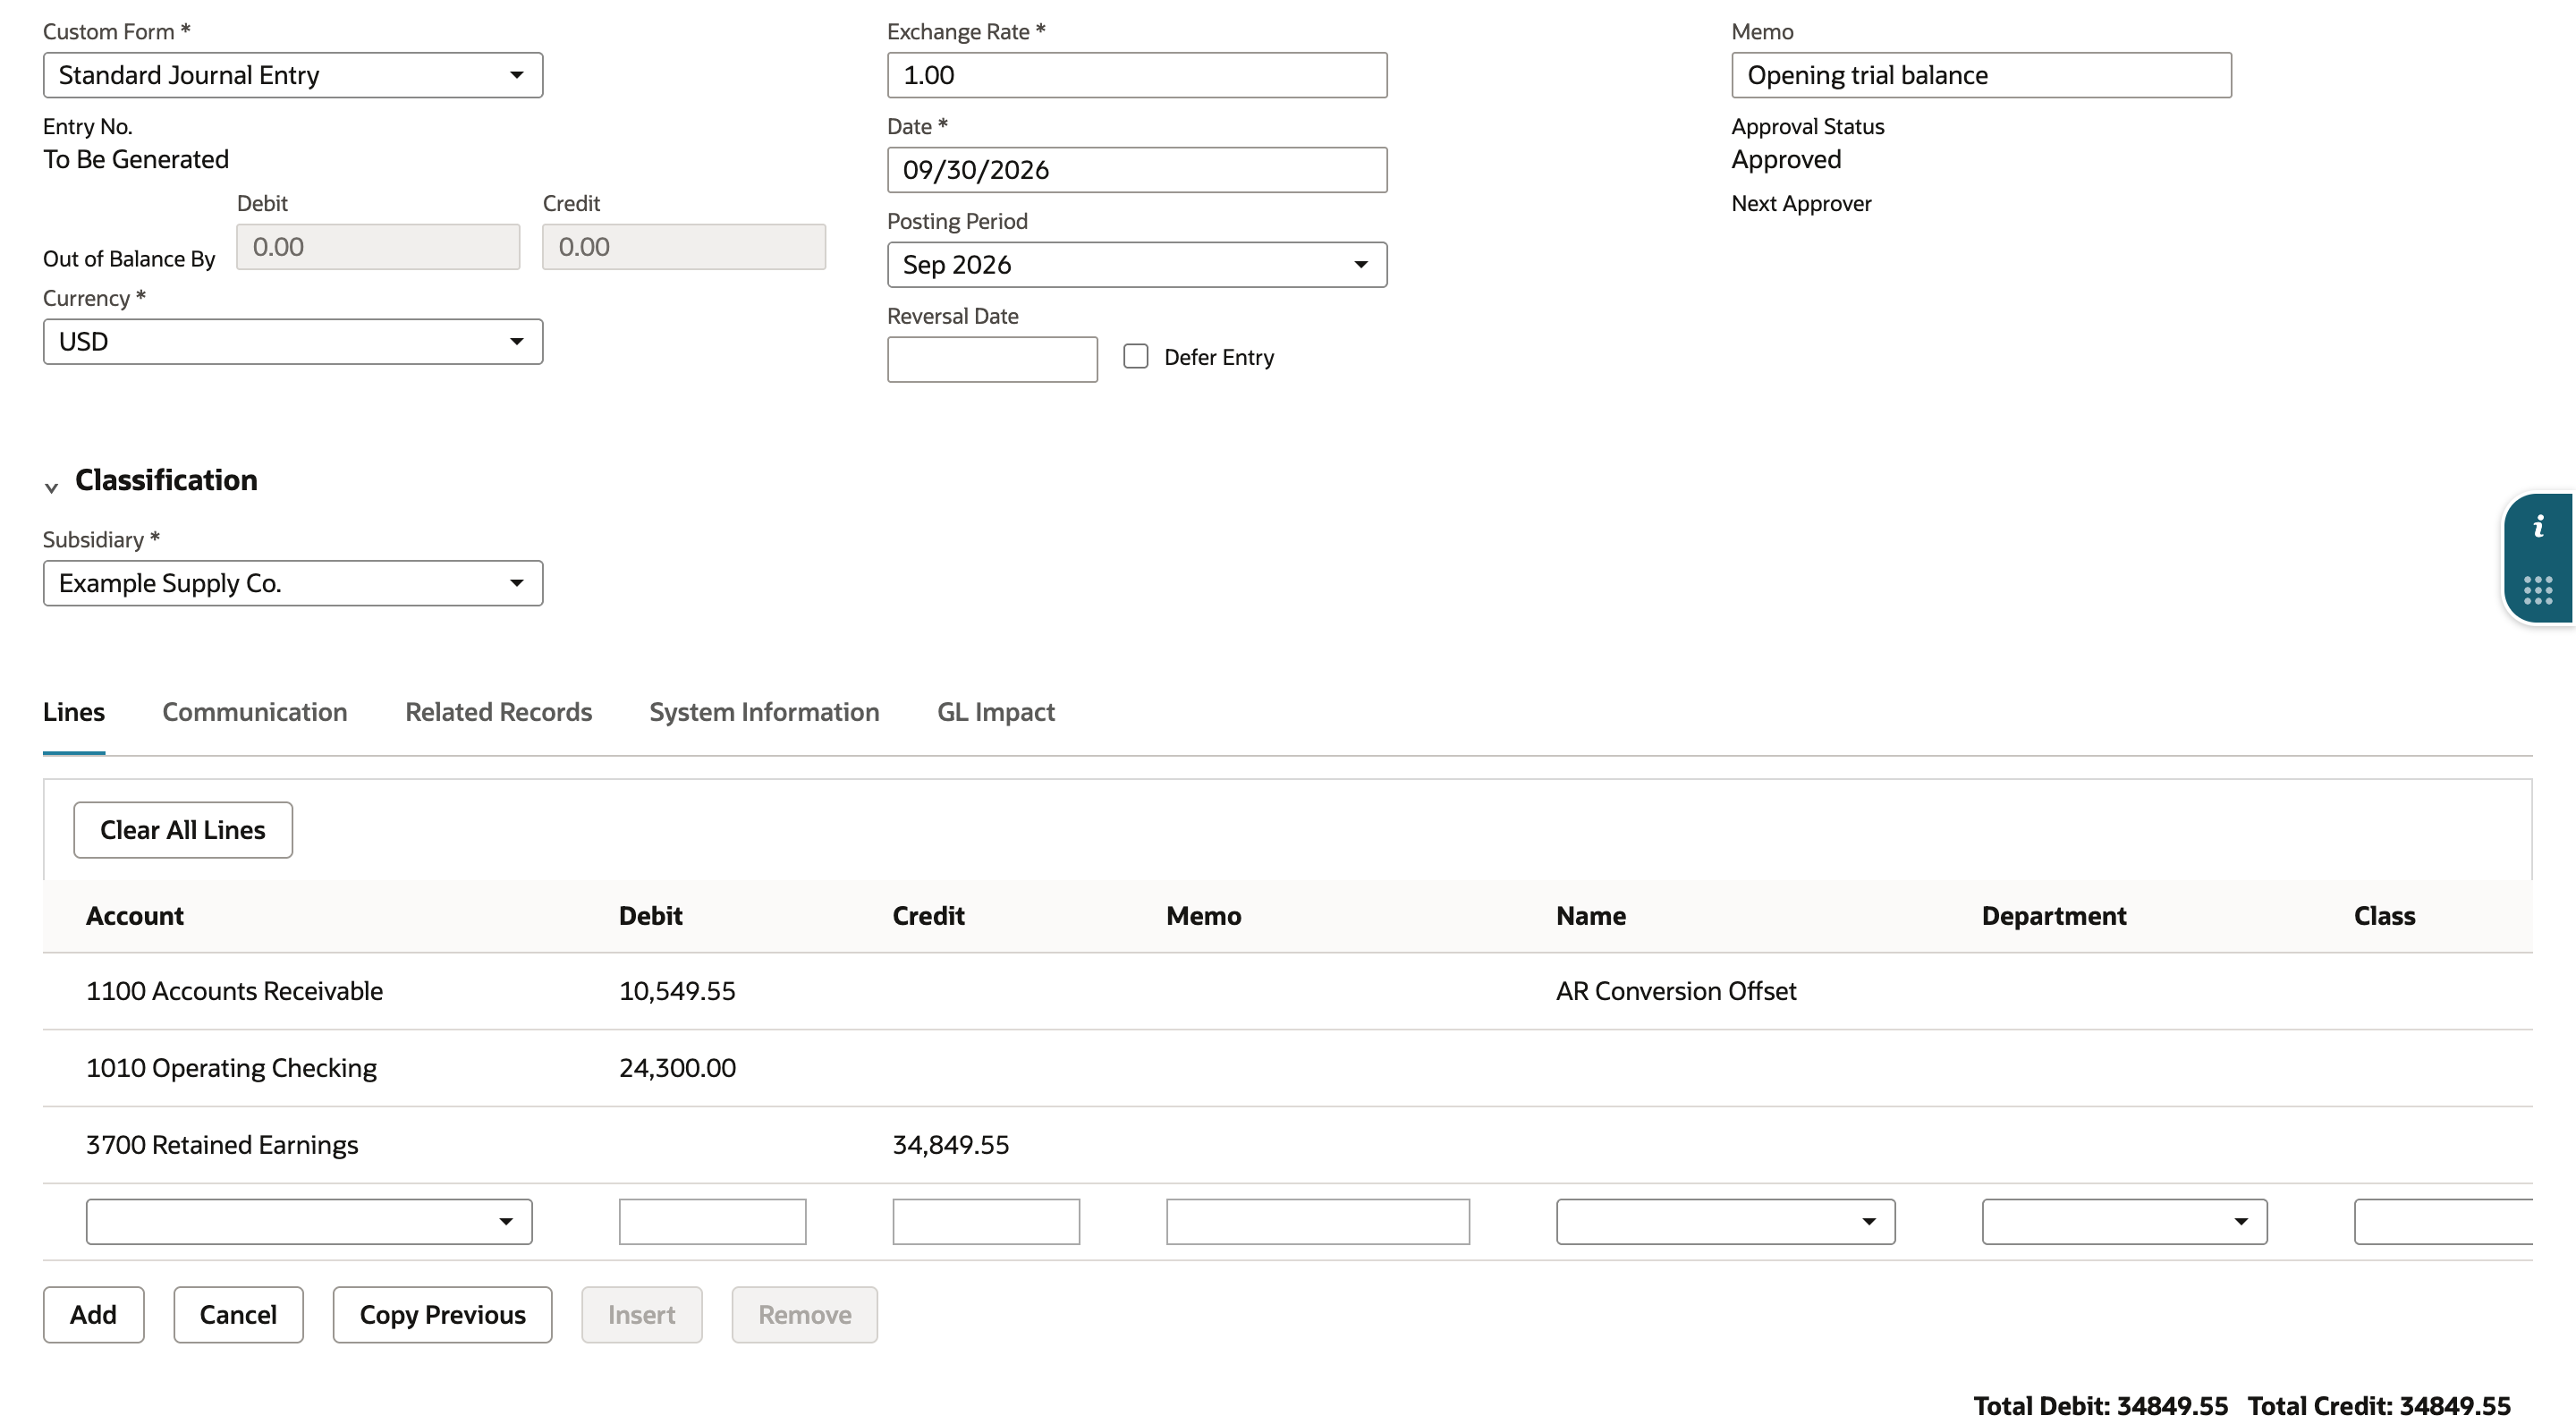Image resolution: width=2576 pixels, height=1424 pixels.
Task: Click the 24,300.00 debit amount
Action: coord(677,1068)
